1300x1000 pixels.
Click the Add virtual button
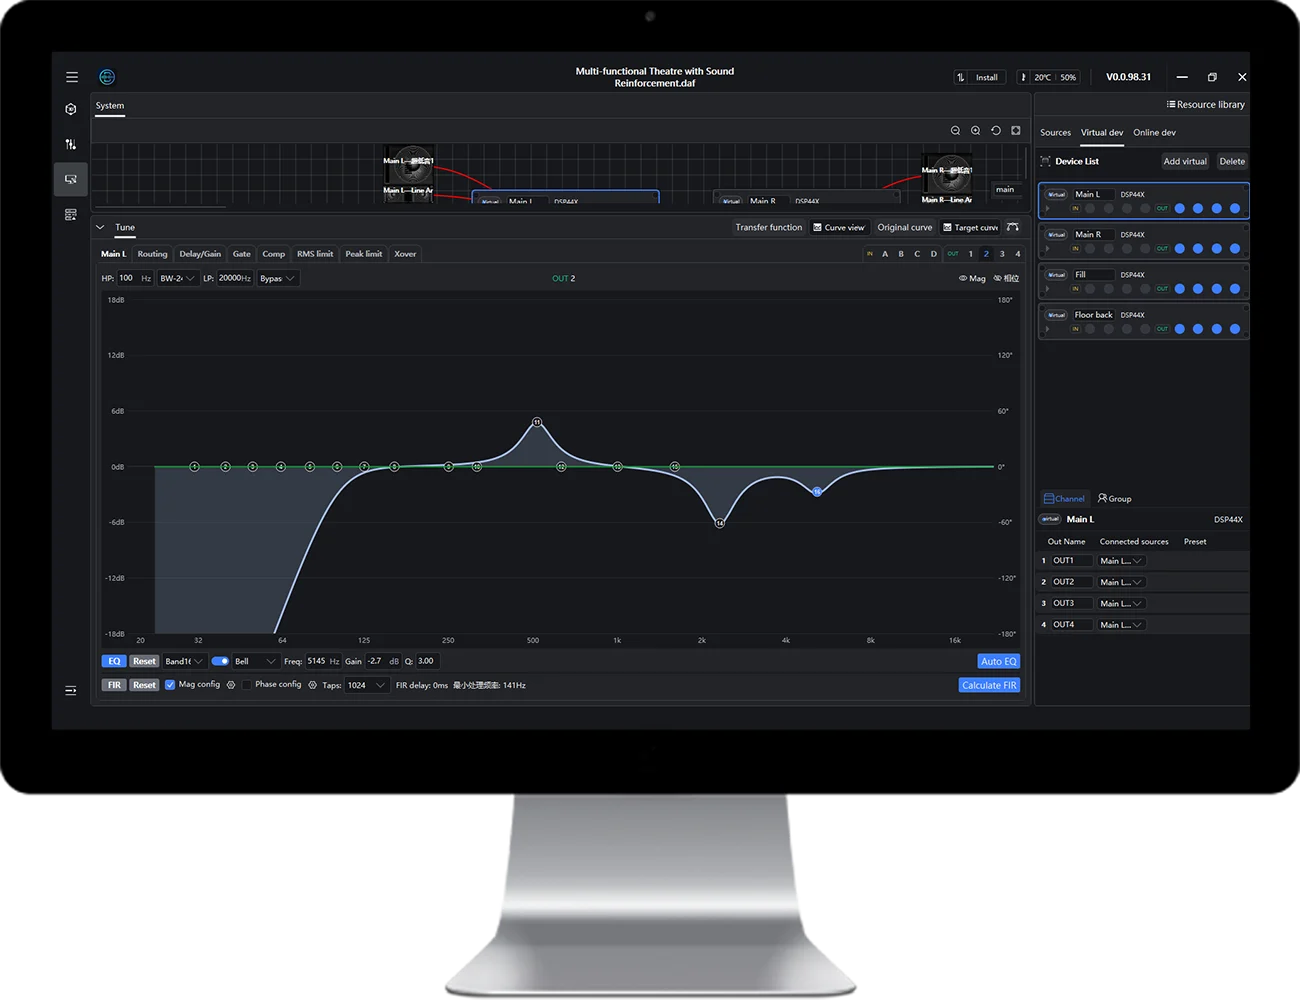(1185, 161)
